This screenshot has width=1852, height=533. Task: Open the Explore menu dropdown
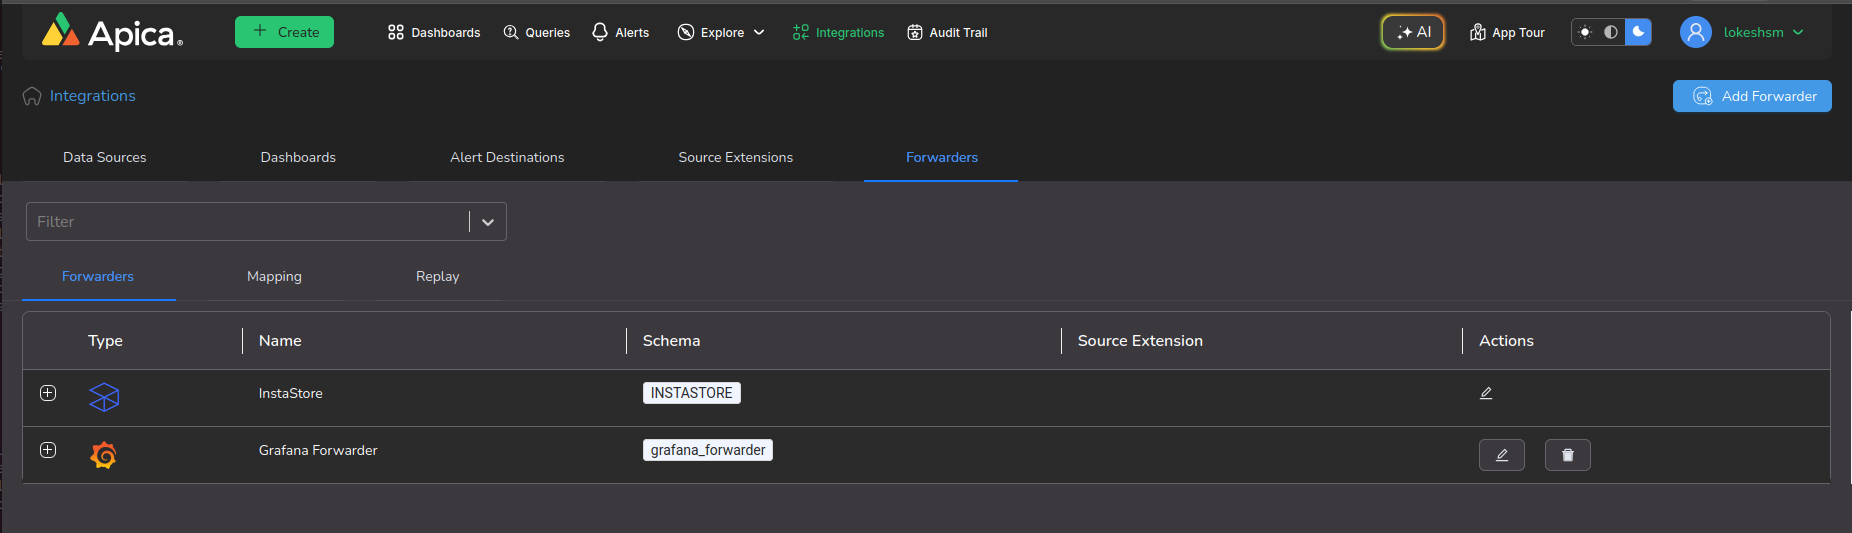click(x=721, y=32)
